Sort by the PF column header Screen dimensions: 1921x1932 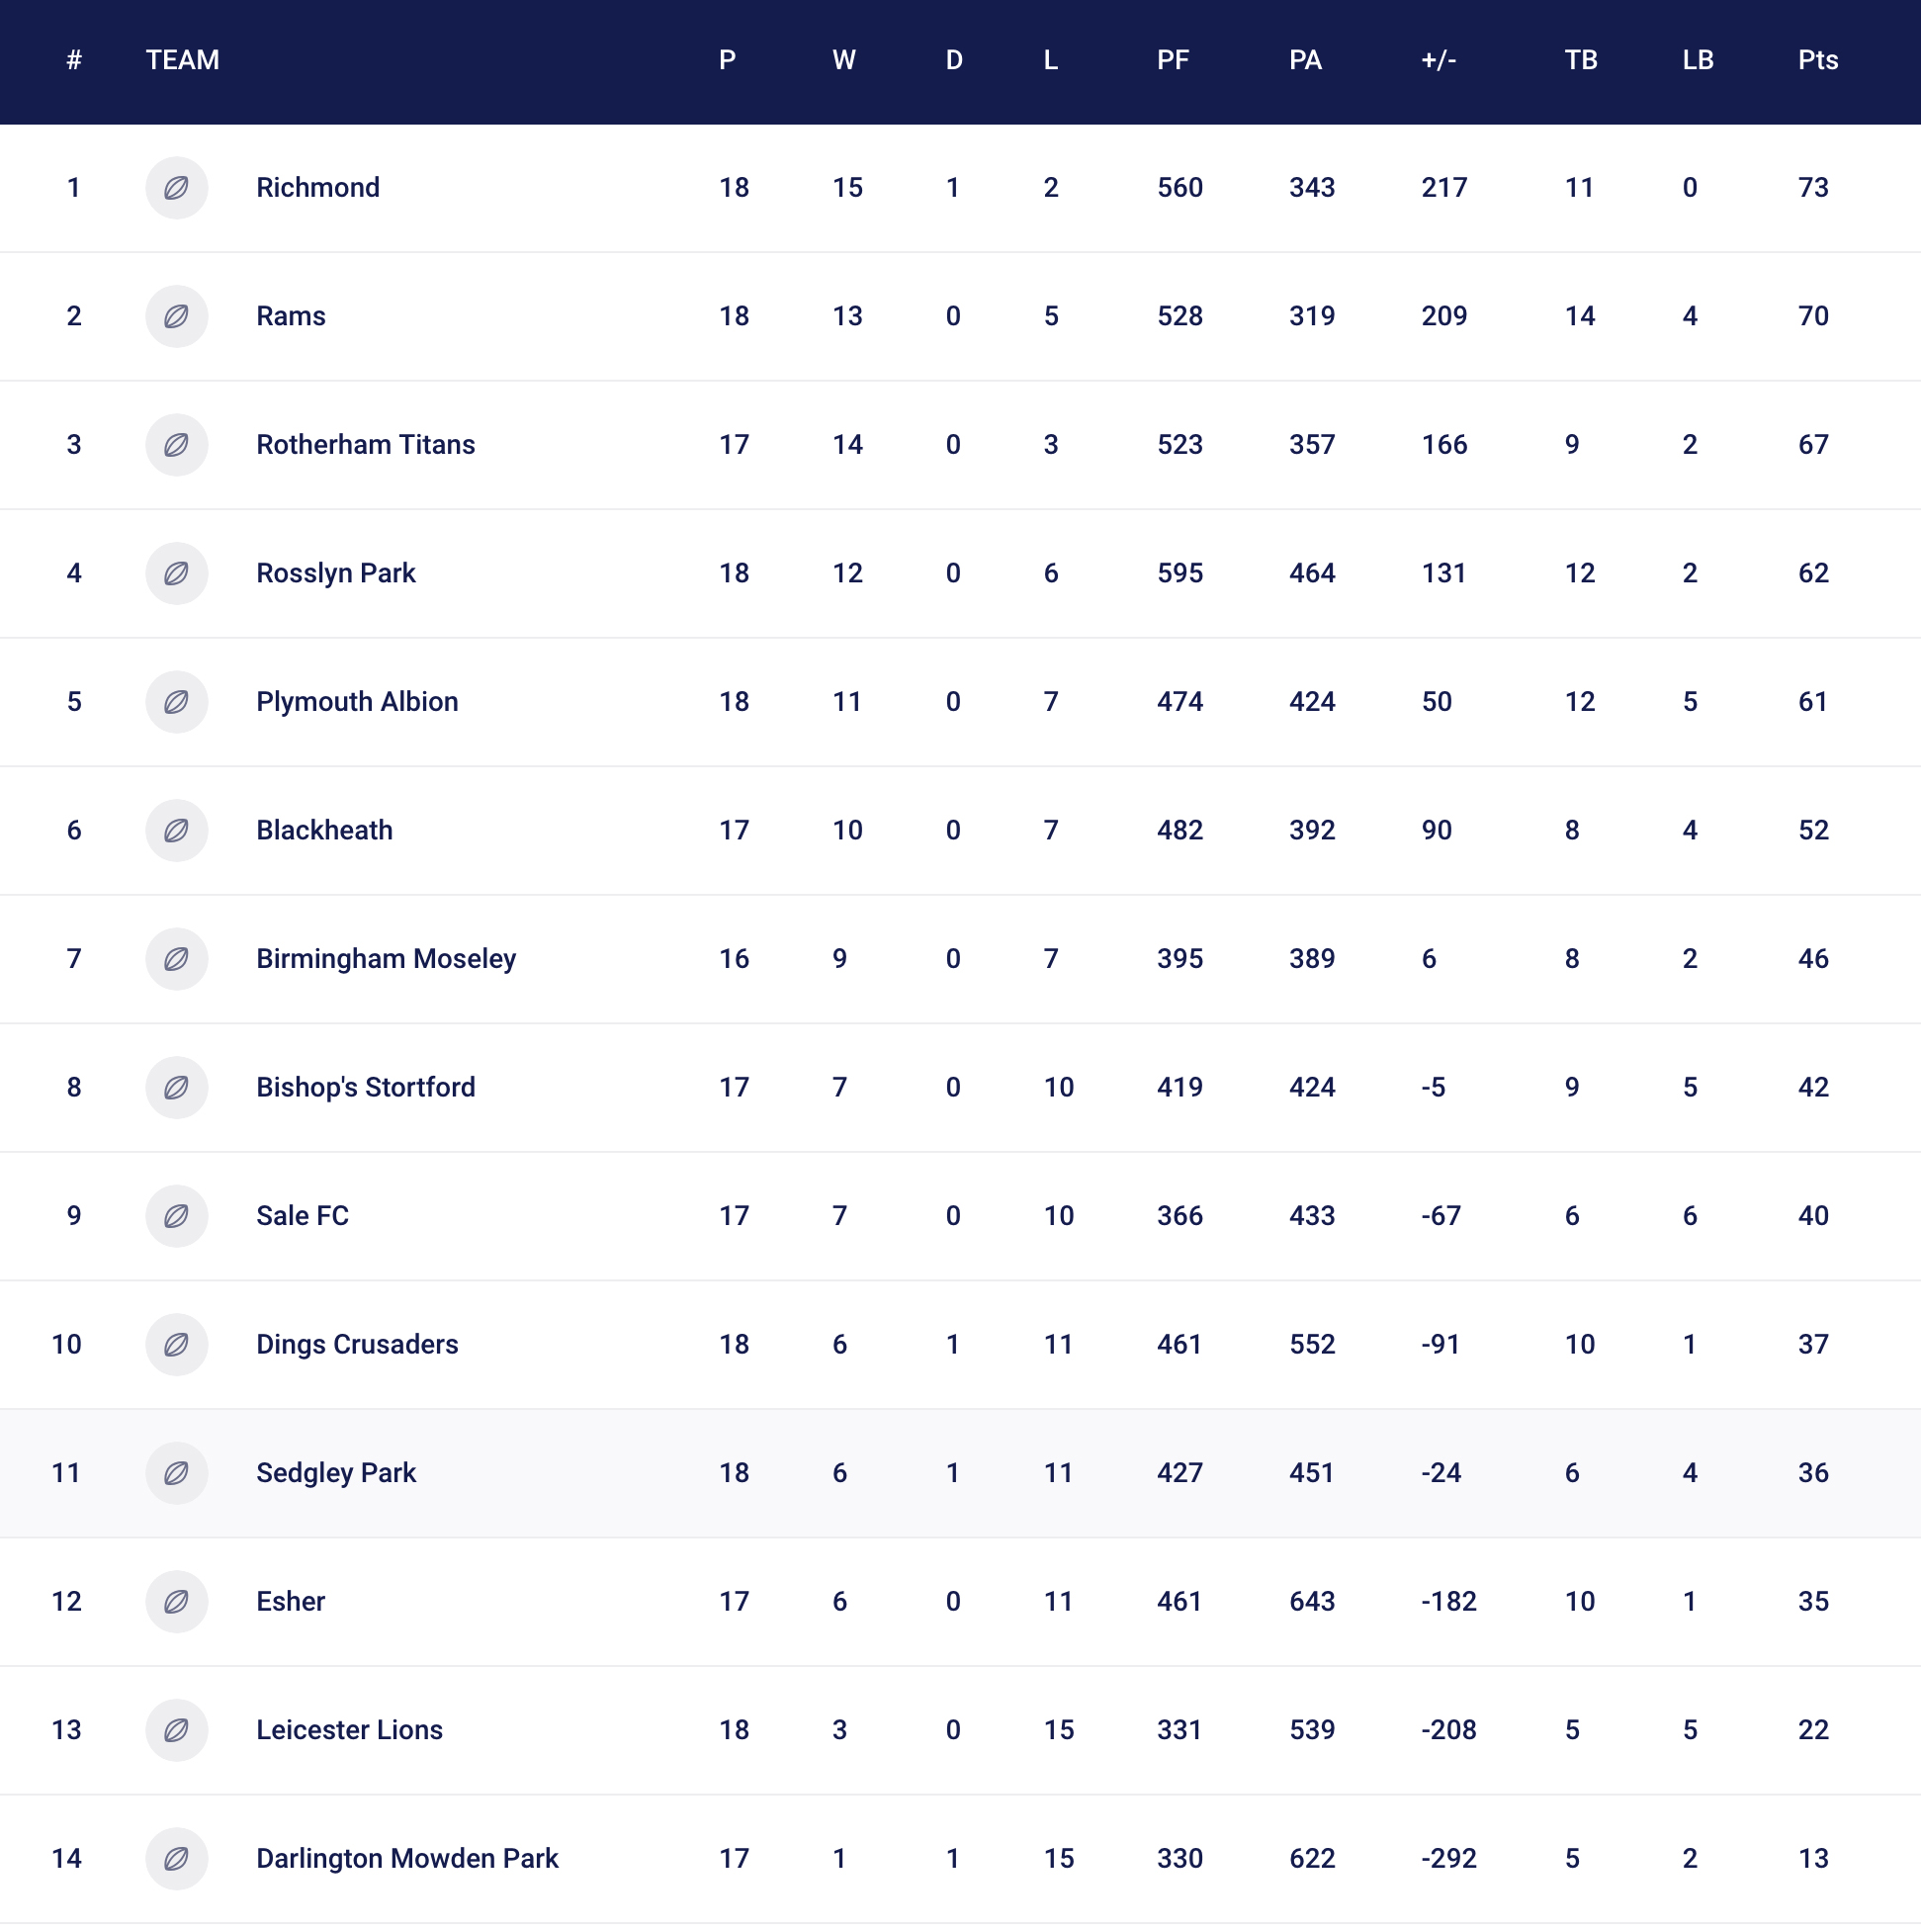(x=1173, y=60)
